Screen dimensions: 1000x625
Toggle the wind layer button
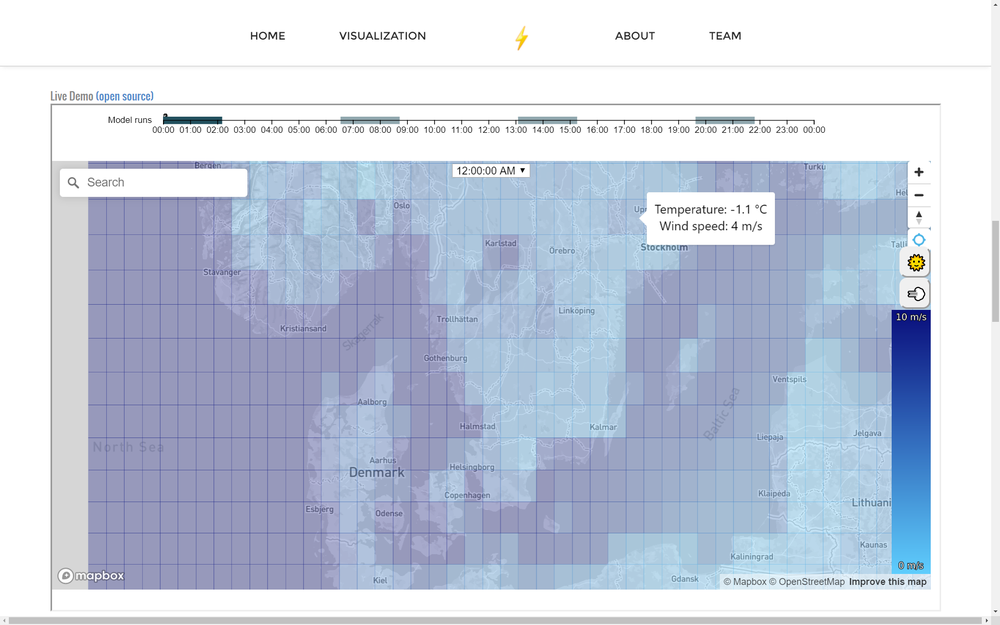coord(916,293)
